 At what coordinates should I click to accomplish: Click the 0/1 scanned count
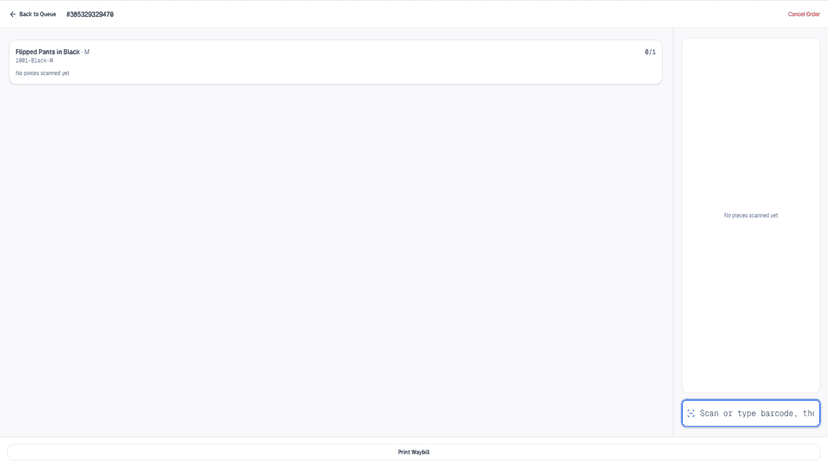pos(650,52)
